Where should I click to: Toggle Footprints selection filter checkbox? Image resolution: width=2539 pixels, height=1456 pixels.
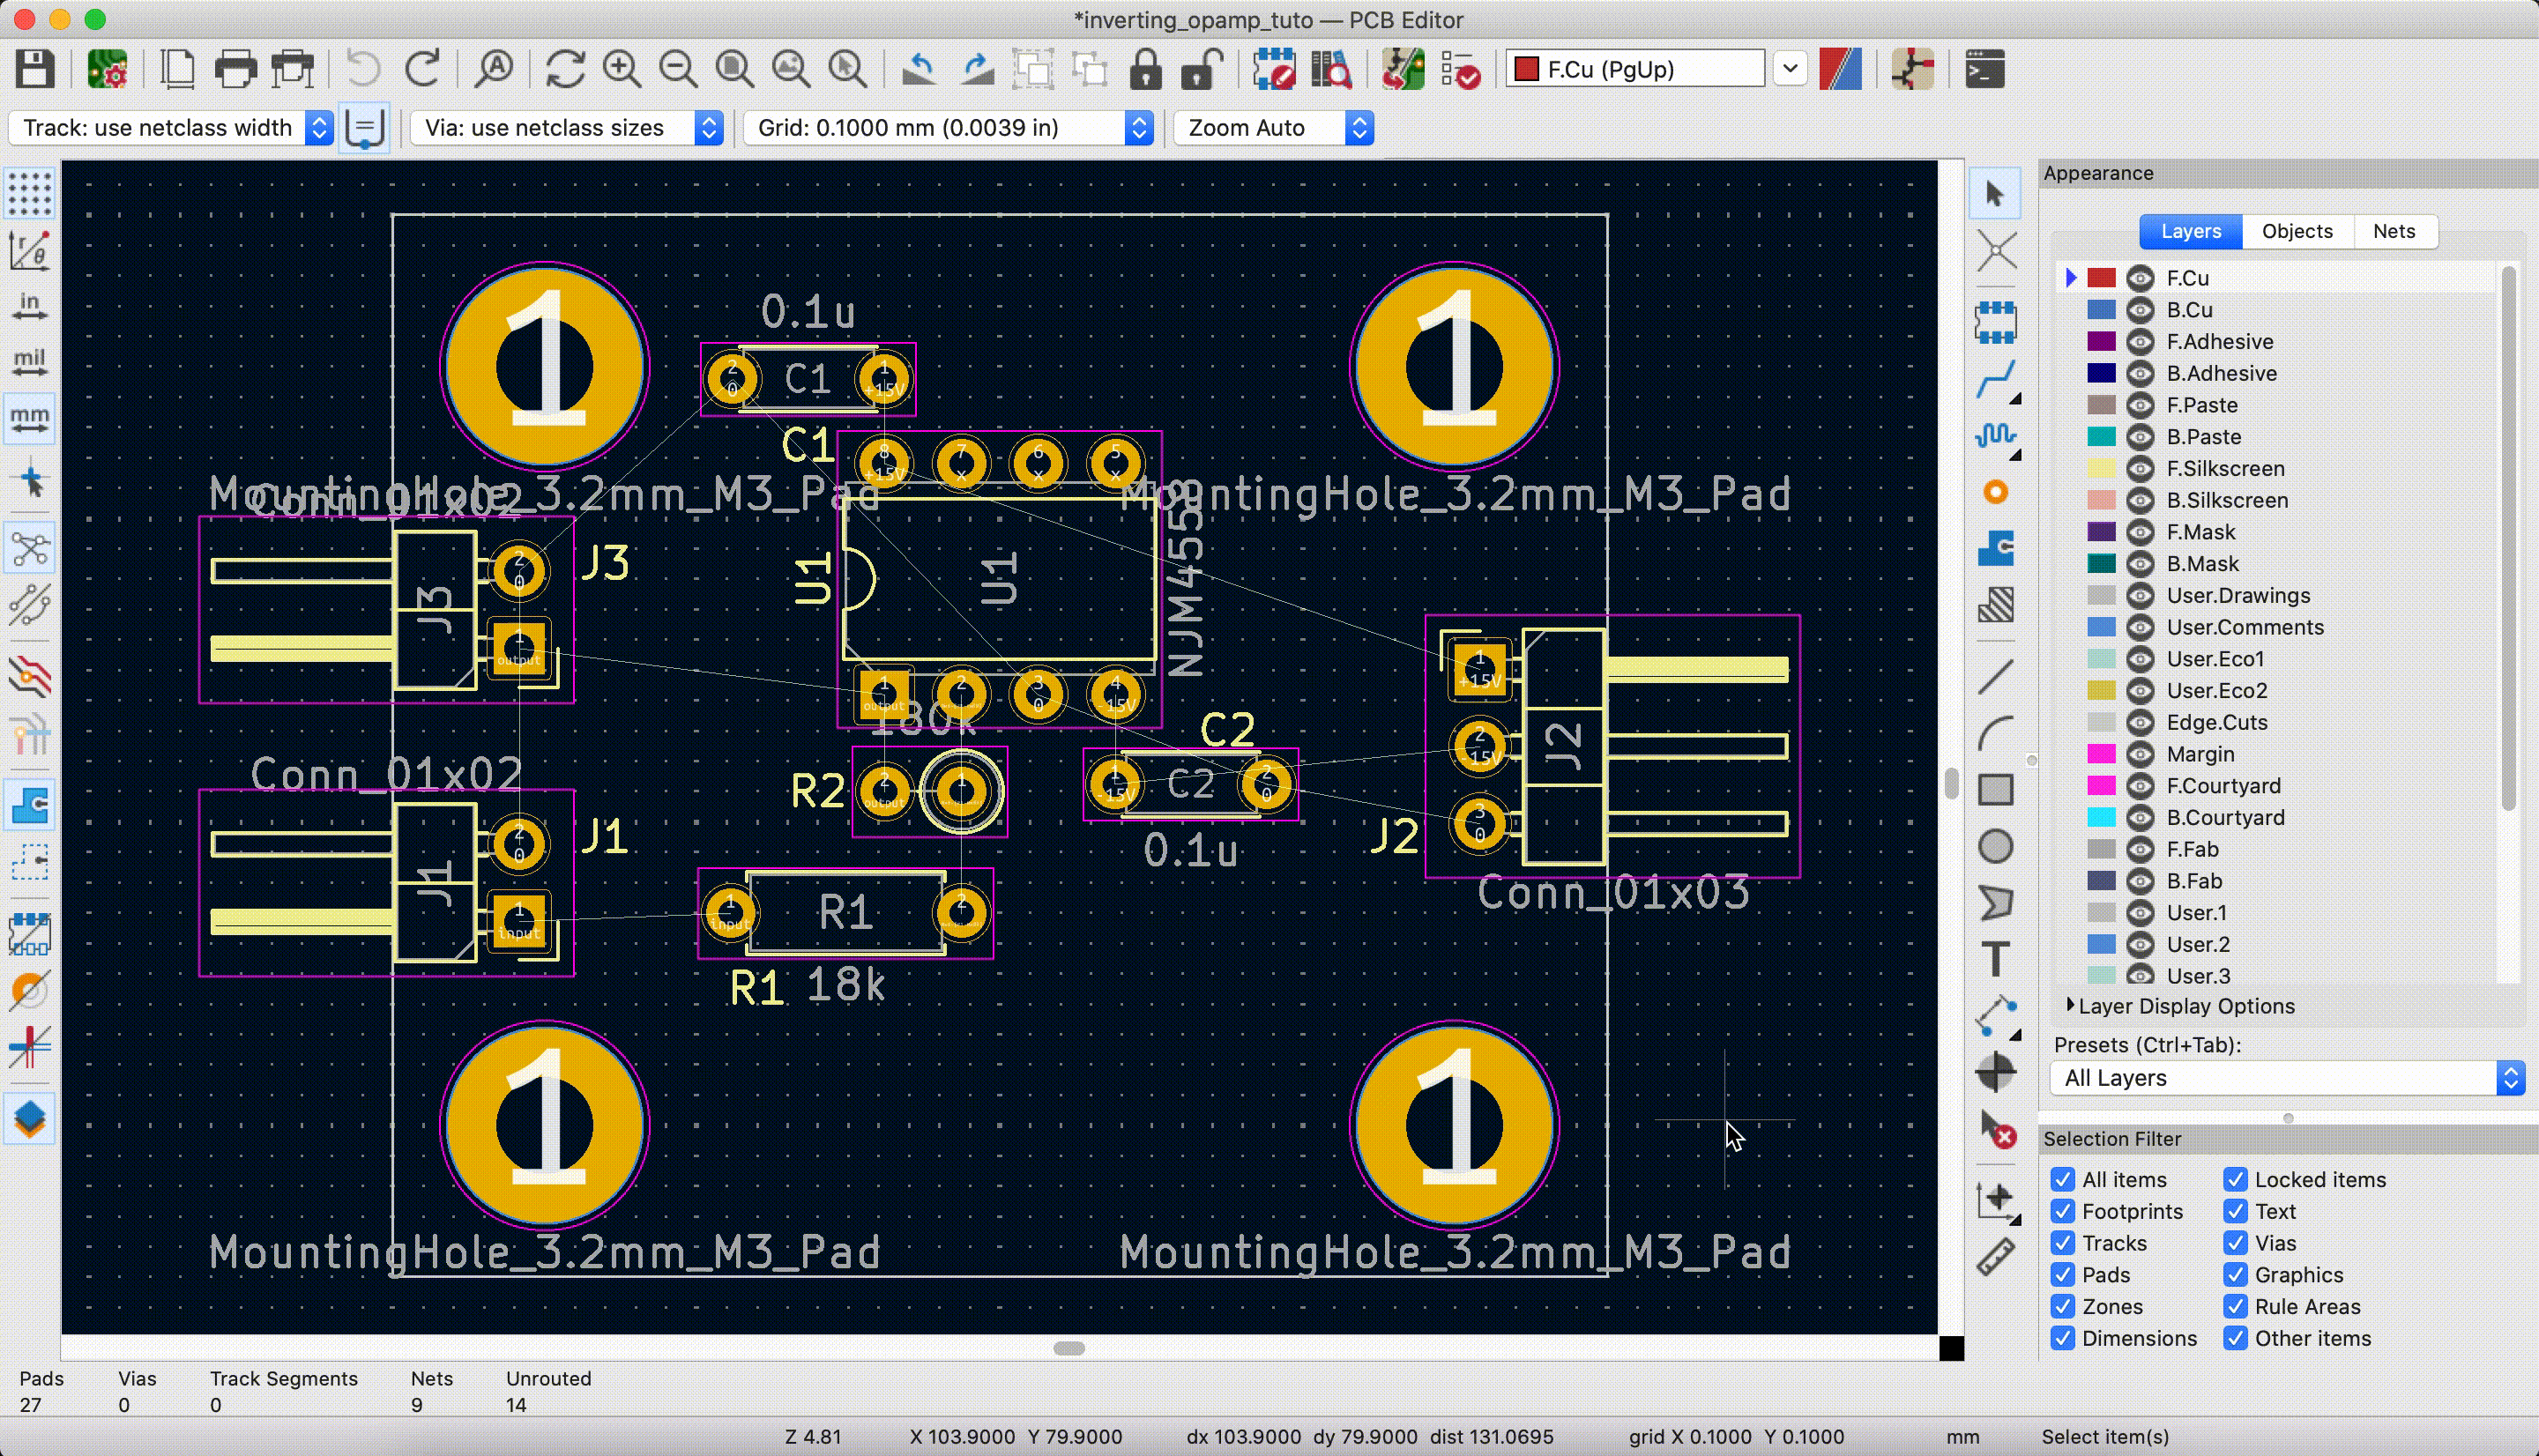[2063, 1210]
